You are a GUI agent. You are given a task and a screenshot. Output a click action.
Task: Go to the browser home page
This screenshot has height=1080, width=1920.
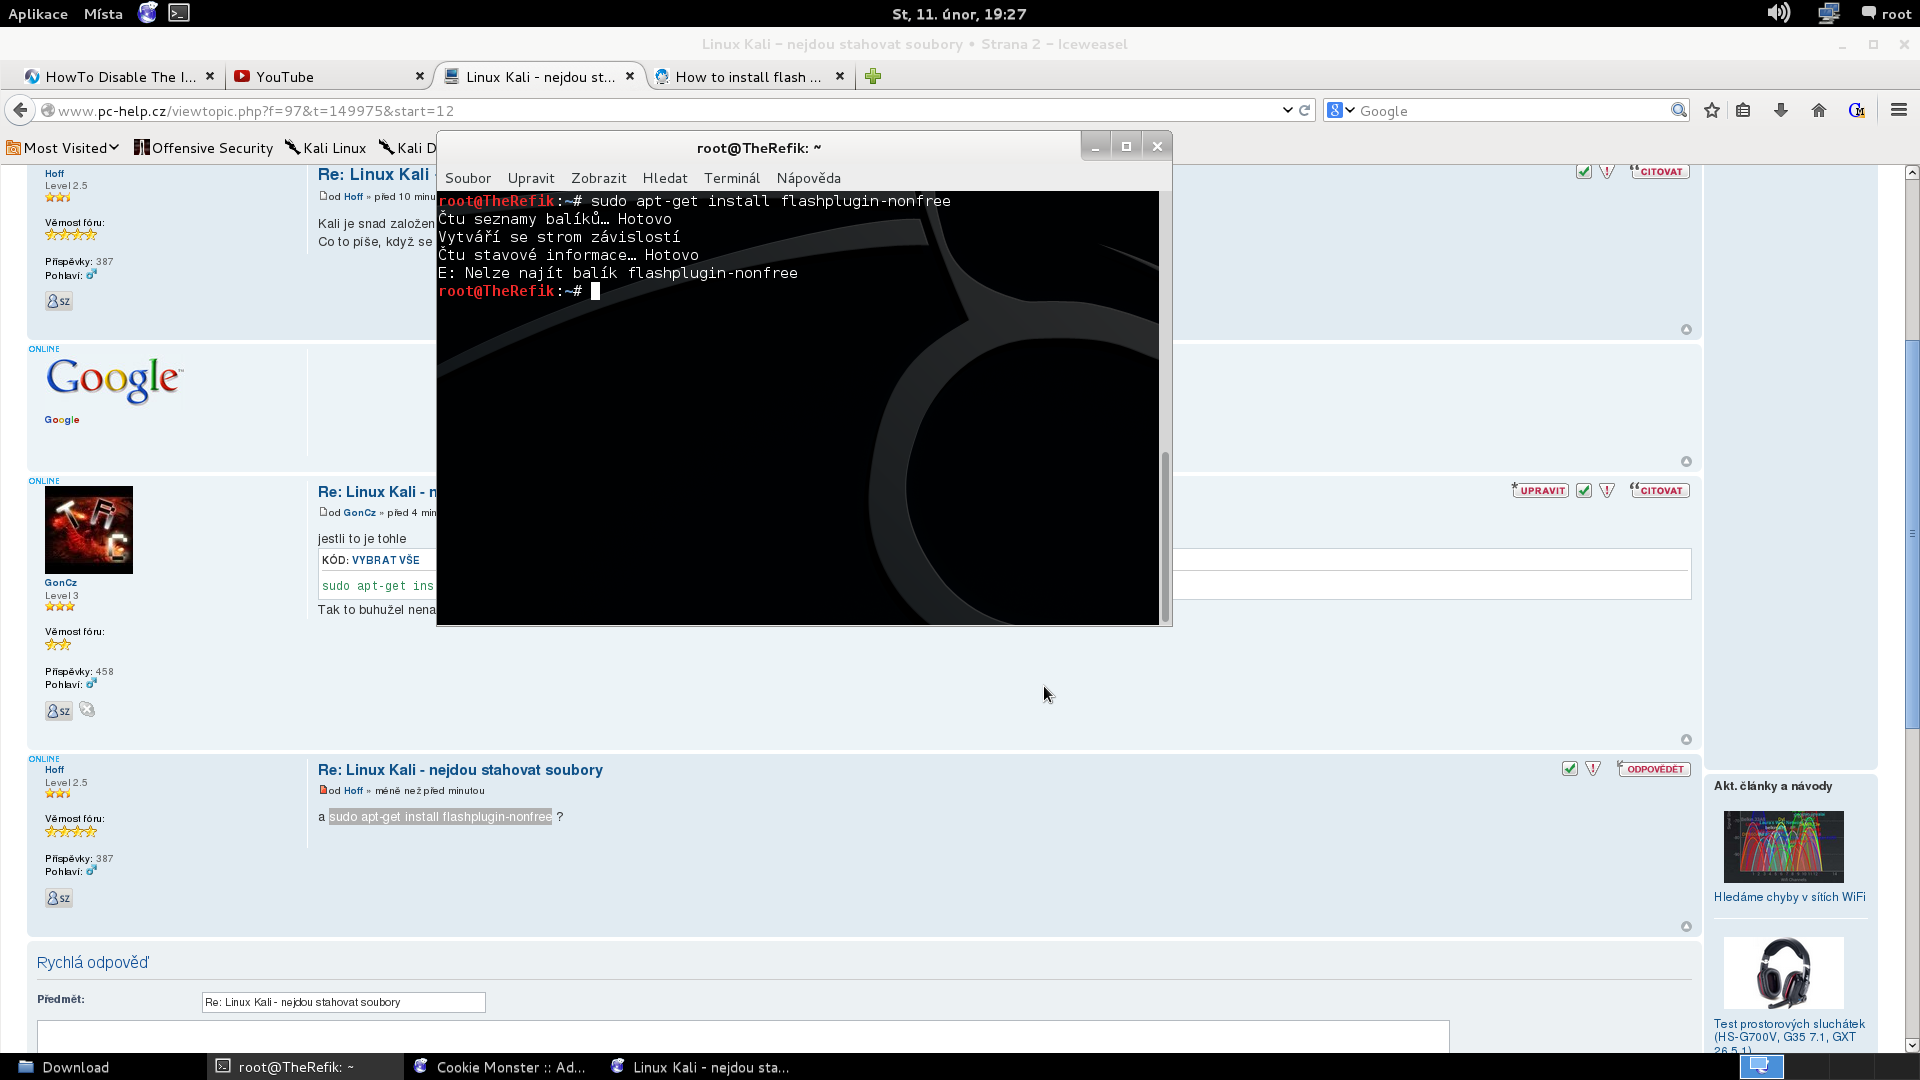[x=1819, y=111]
